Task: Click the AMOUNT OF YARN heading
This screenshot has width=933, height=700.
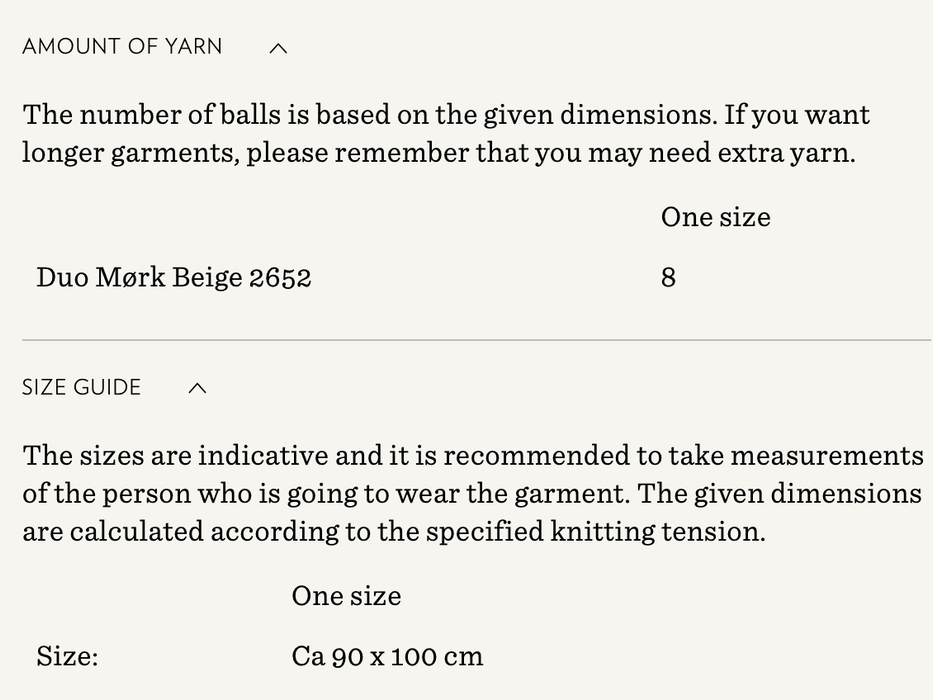Action: tap(122, 47)
